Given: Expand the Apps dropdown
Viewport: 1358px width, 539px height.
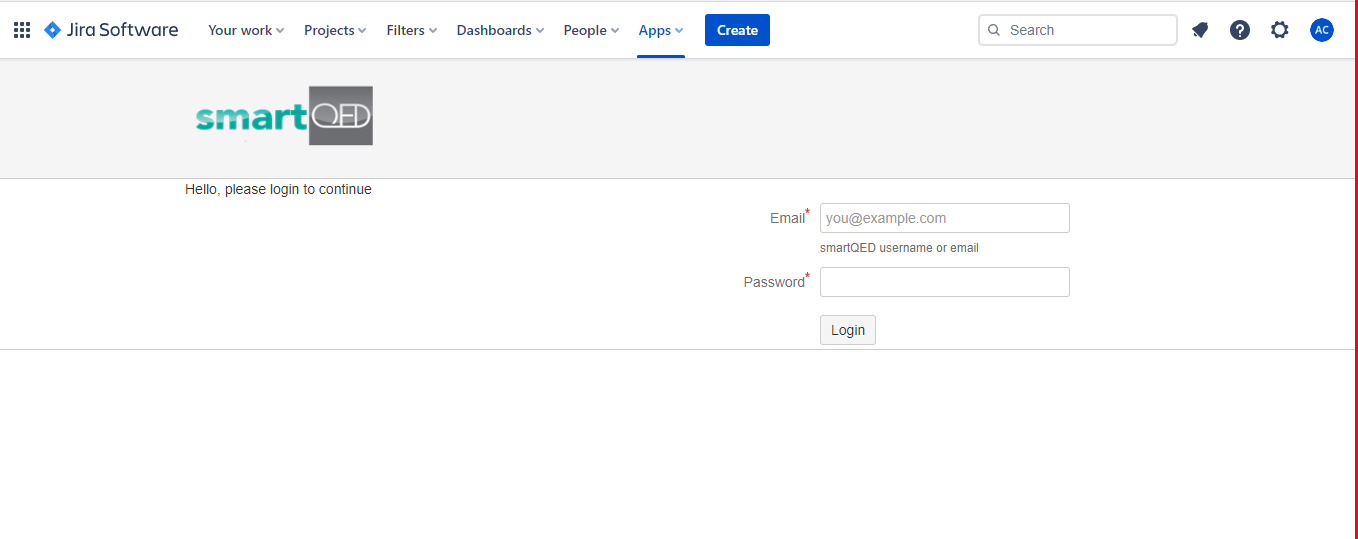Looking at the screenshot, I should click(661, 30).
